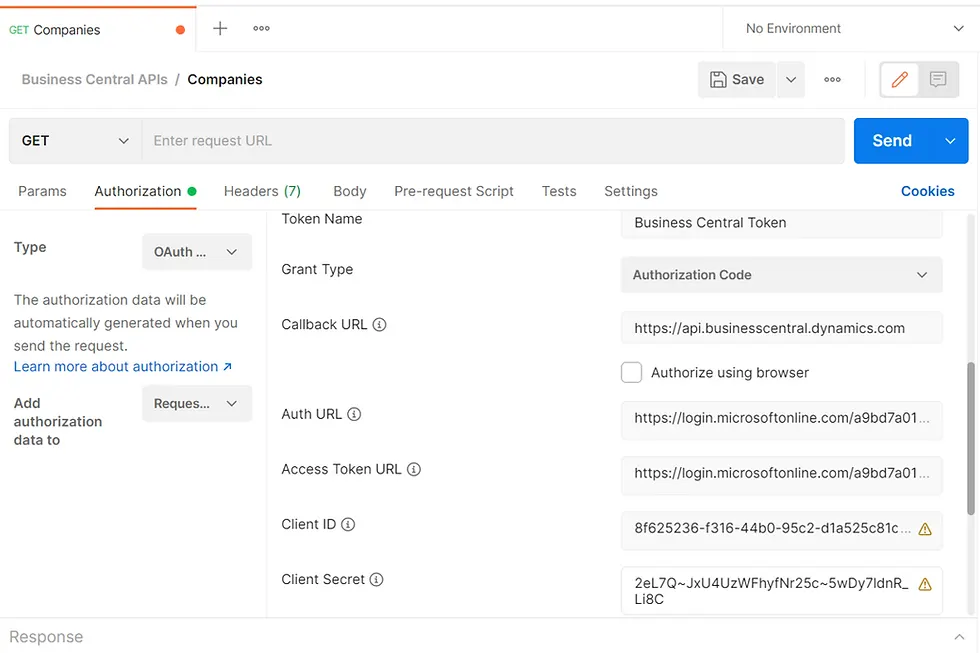Open Grant Type Authorization Code dropdown
The width and height of the screenshot is (980, 653).
tap(781, 275)
